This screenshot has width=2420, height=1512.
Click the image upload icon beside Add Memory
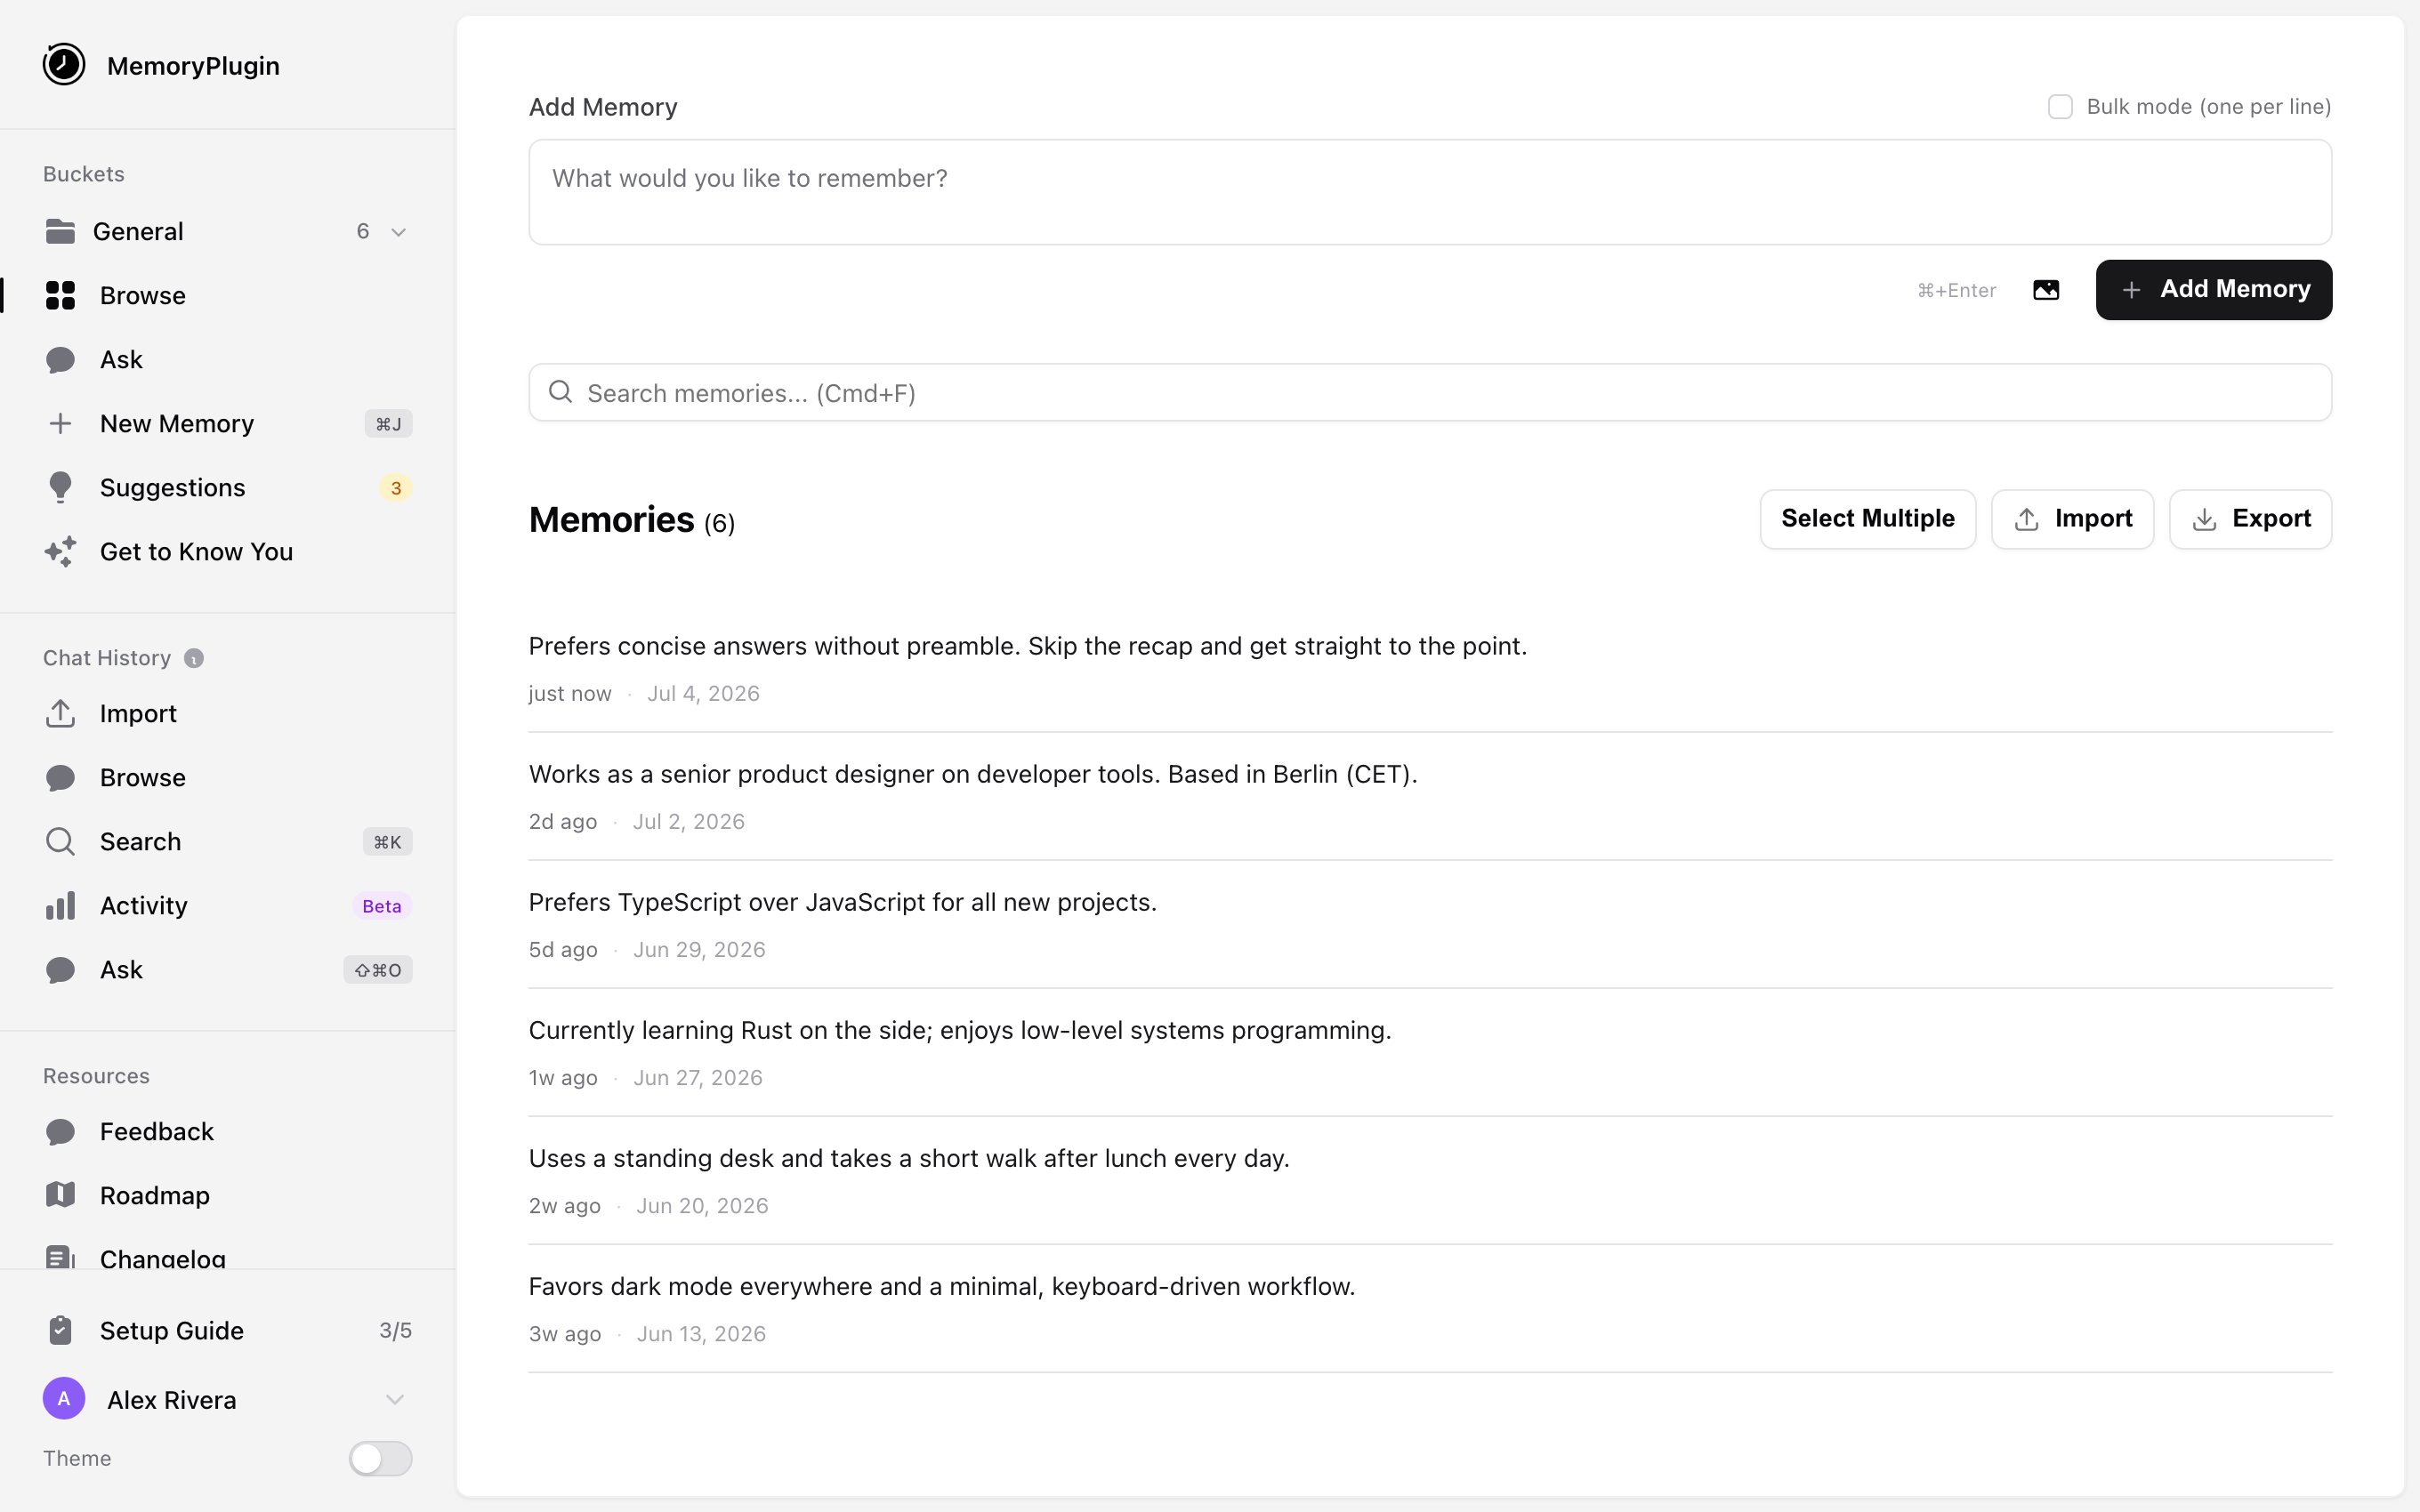tap(2046, 290)
